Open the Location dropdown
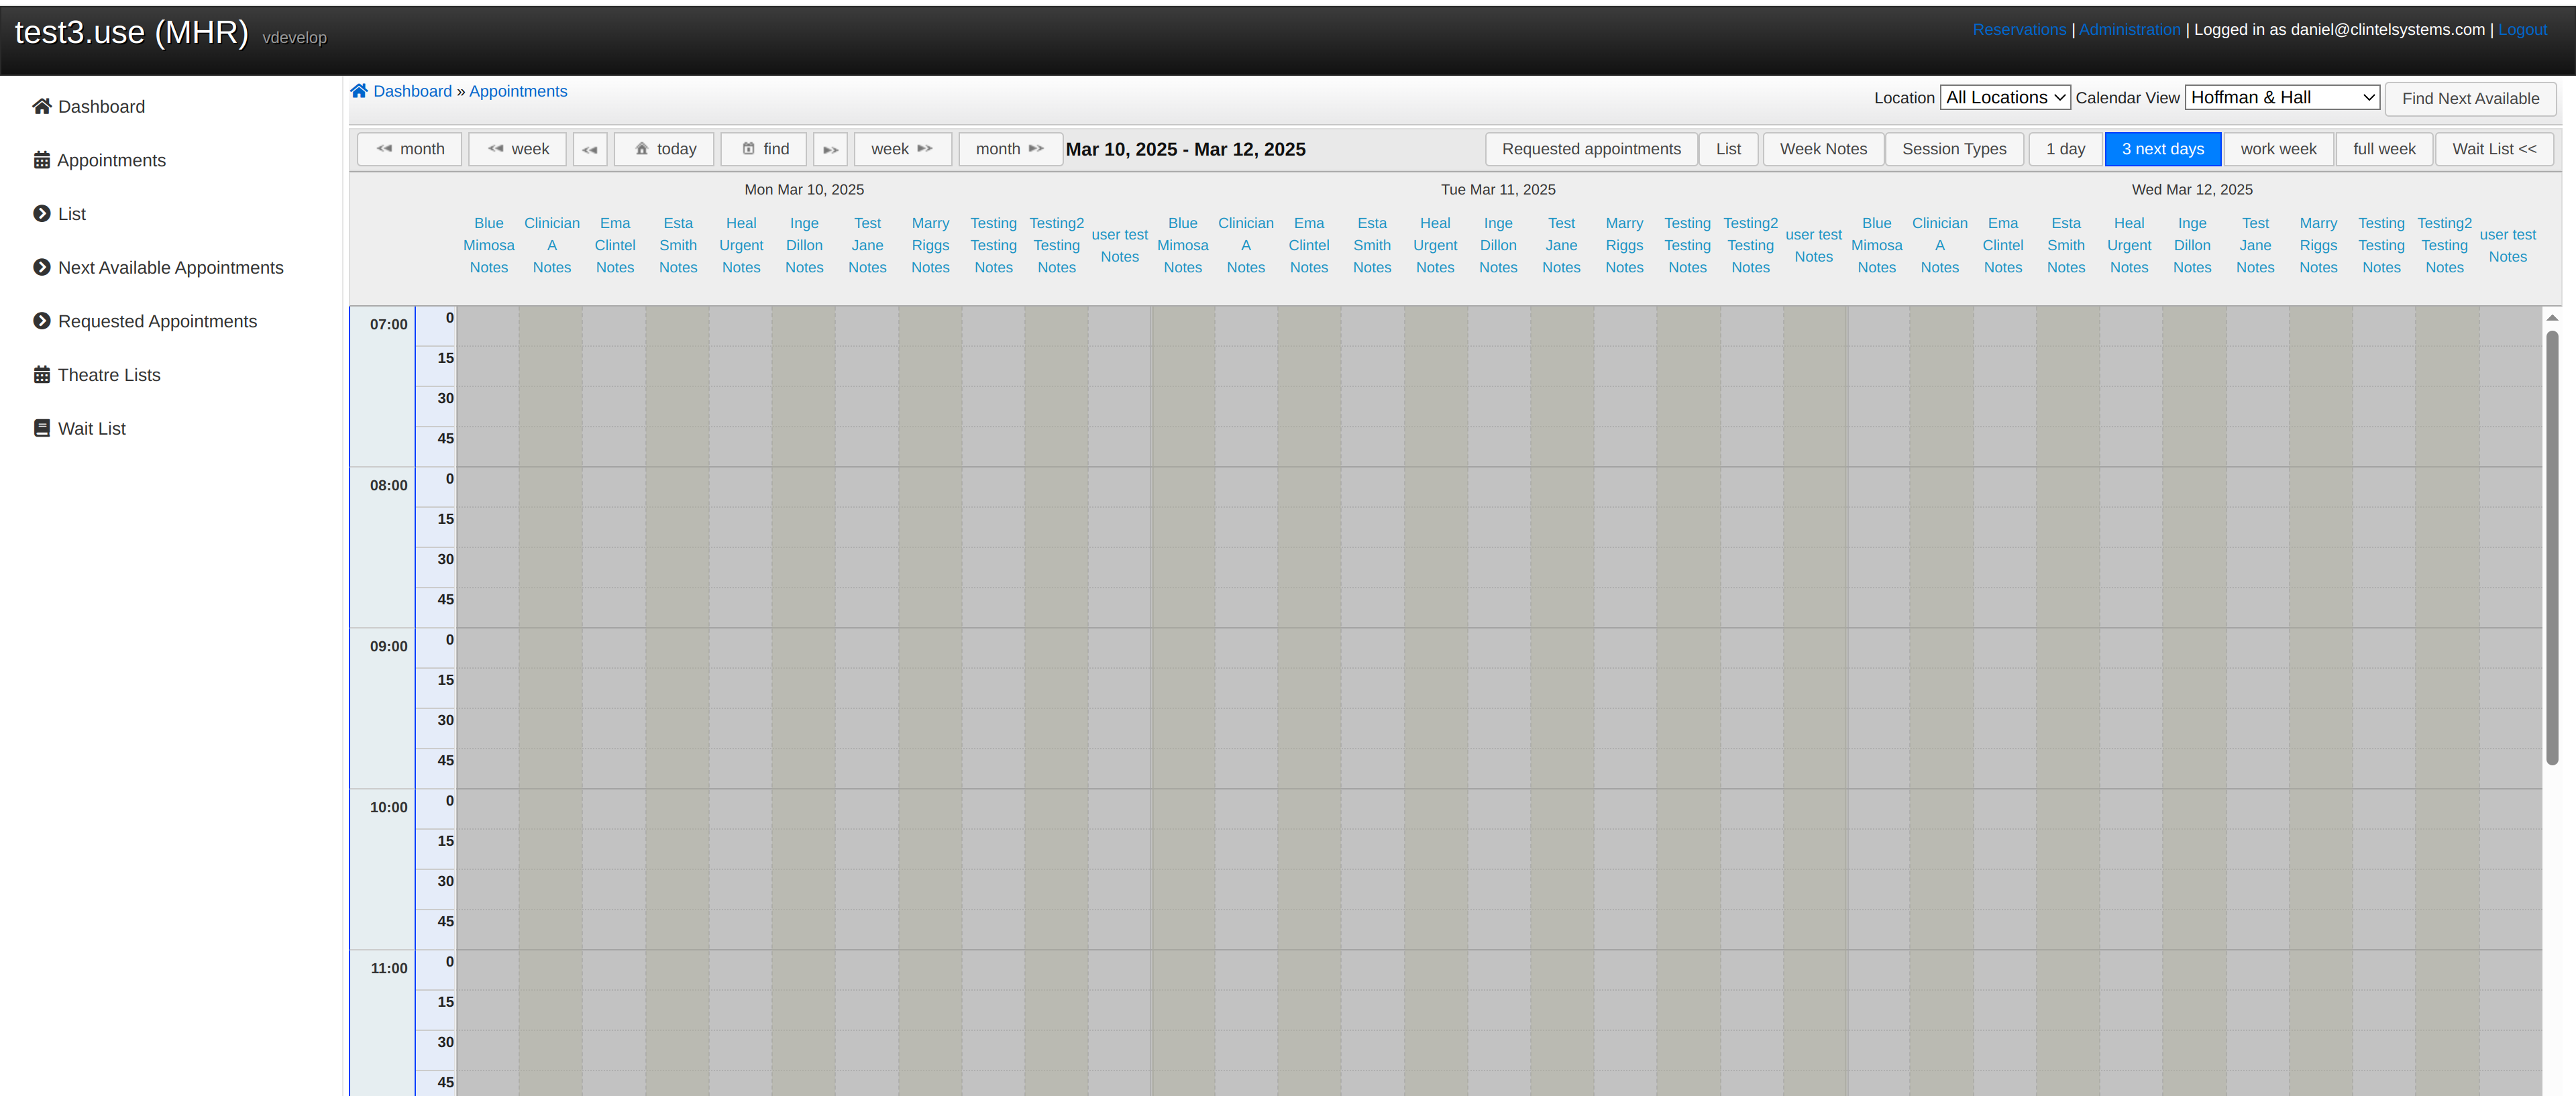 (2004, 98)
